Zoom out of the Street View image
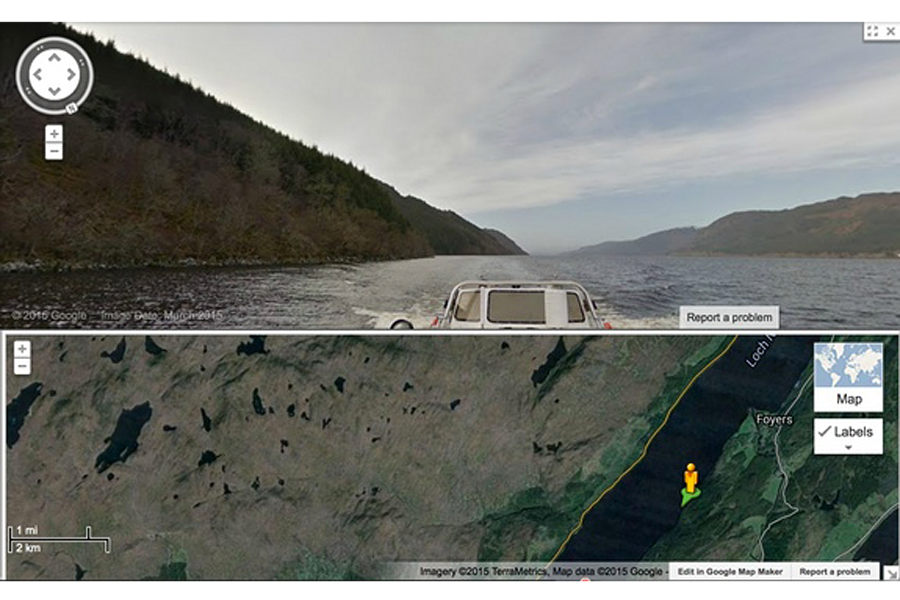Viewport: 900px width, 600px height. click(x=54, y=152)
